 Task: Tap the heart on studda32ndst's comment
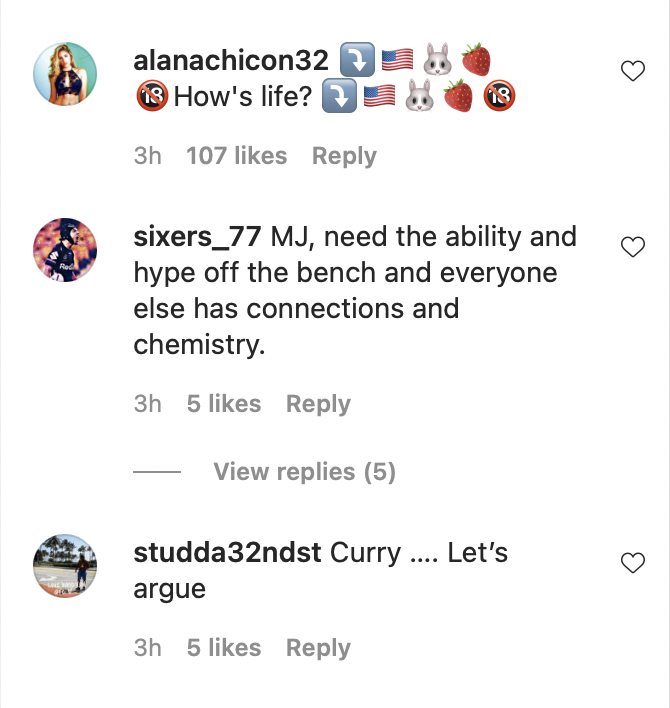coord(633,563)
